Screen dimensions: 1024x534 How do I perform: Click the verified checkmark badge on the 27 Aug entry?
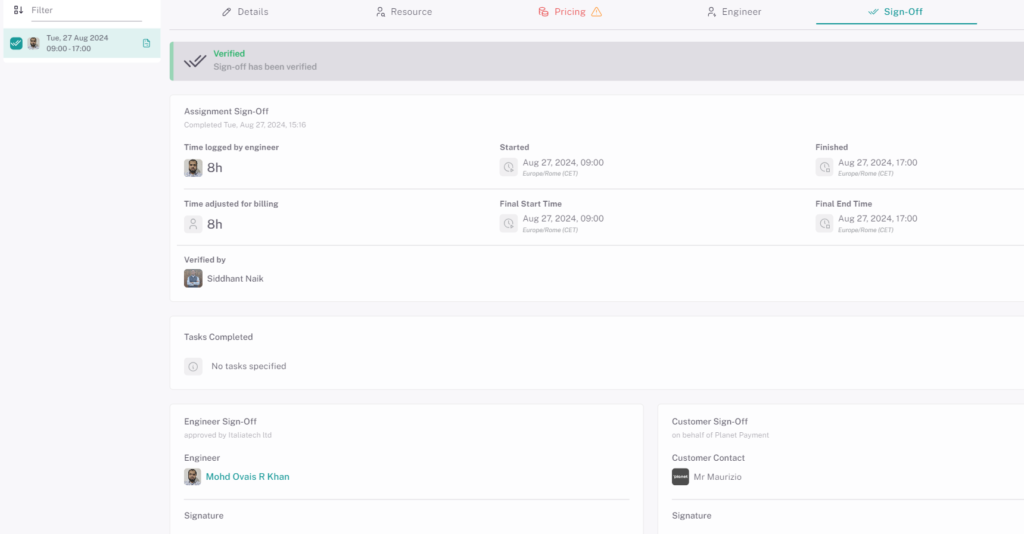point(16,43)
